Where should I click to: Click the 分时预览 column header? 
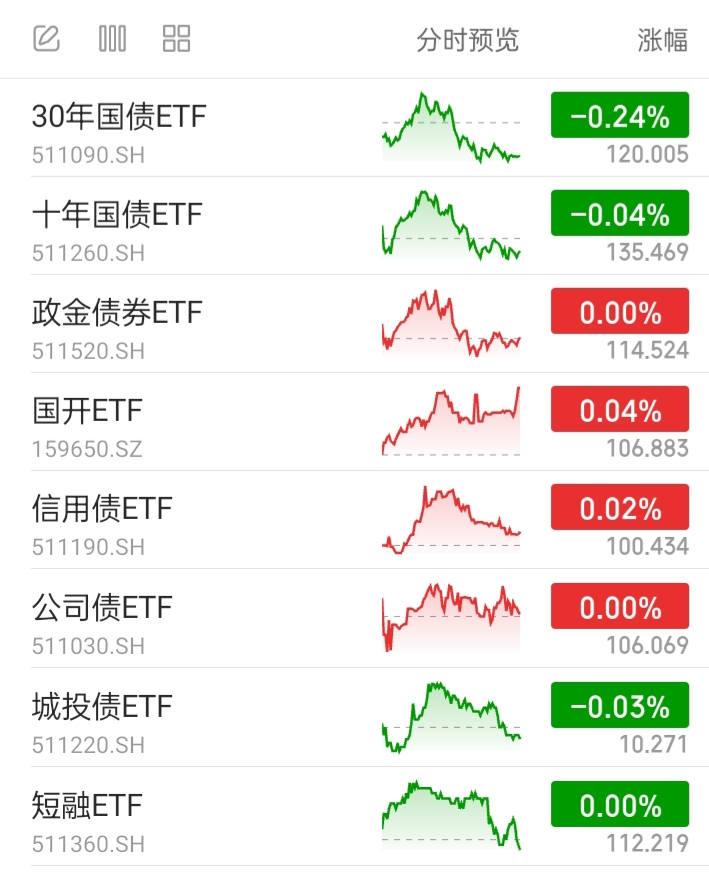468,40
